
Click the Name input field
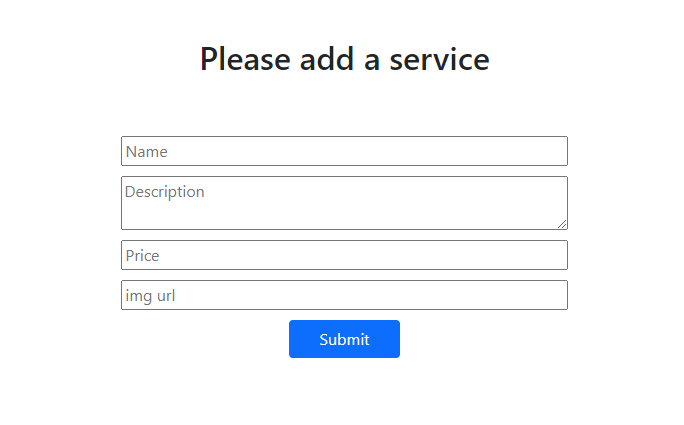click(x=344, y=151)
